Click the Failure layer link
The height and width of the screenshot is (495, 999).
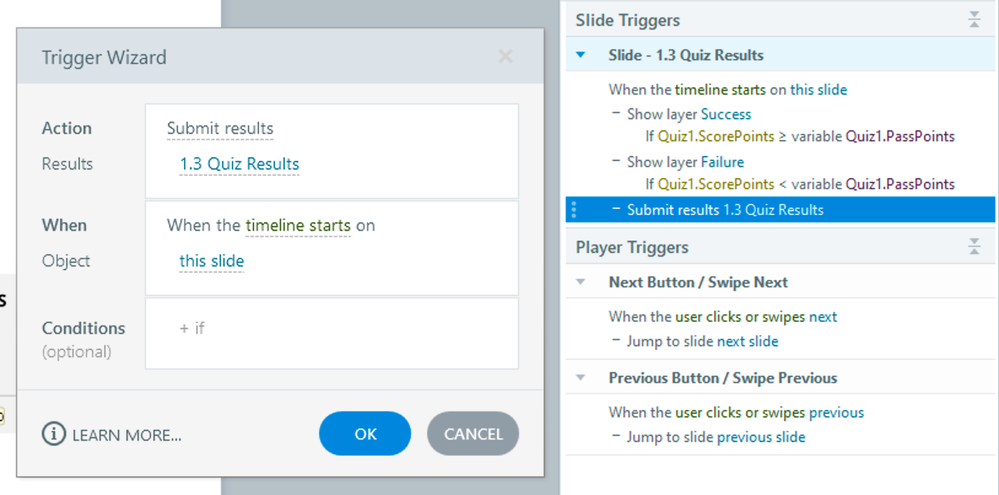[722, 162]
